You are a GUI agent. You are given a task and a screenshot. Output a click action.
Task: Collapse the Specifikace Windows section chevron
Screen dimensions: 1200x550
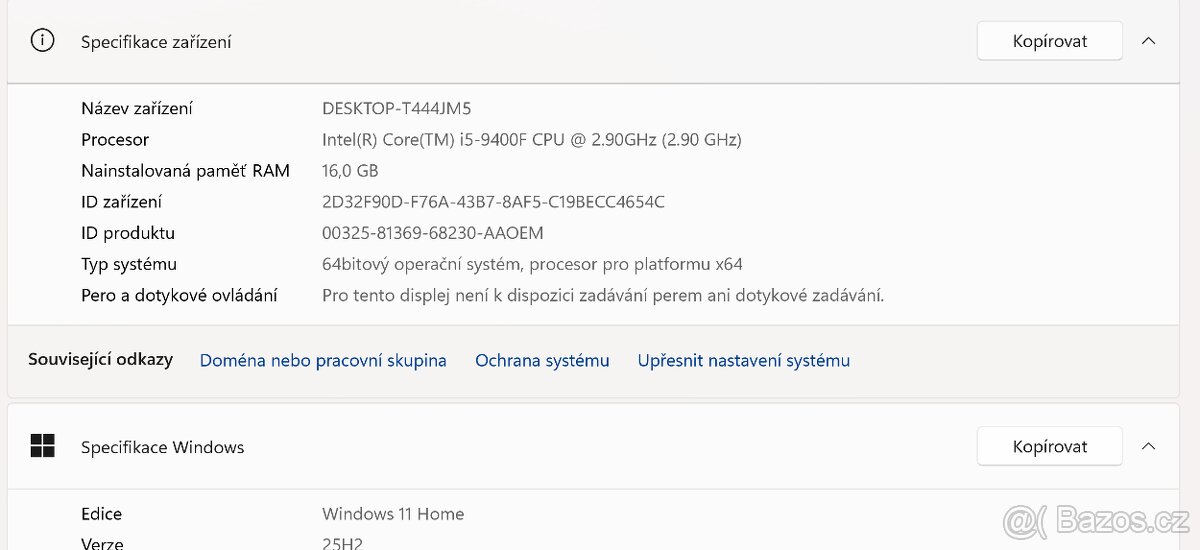point(1149,446)
